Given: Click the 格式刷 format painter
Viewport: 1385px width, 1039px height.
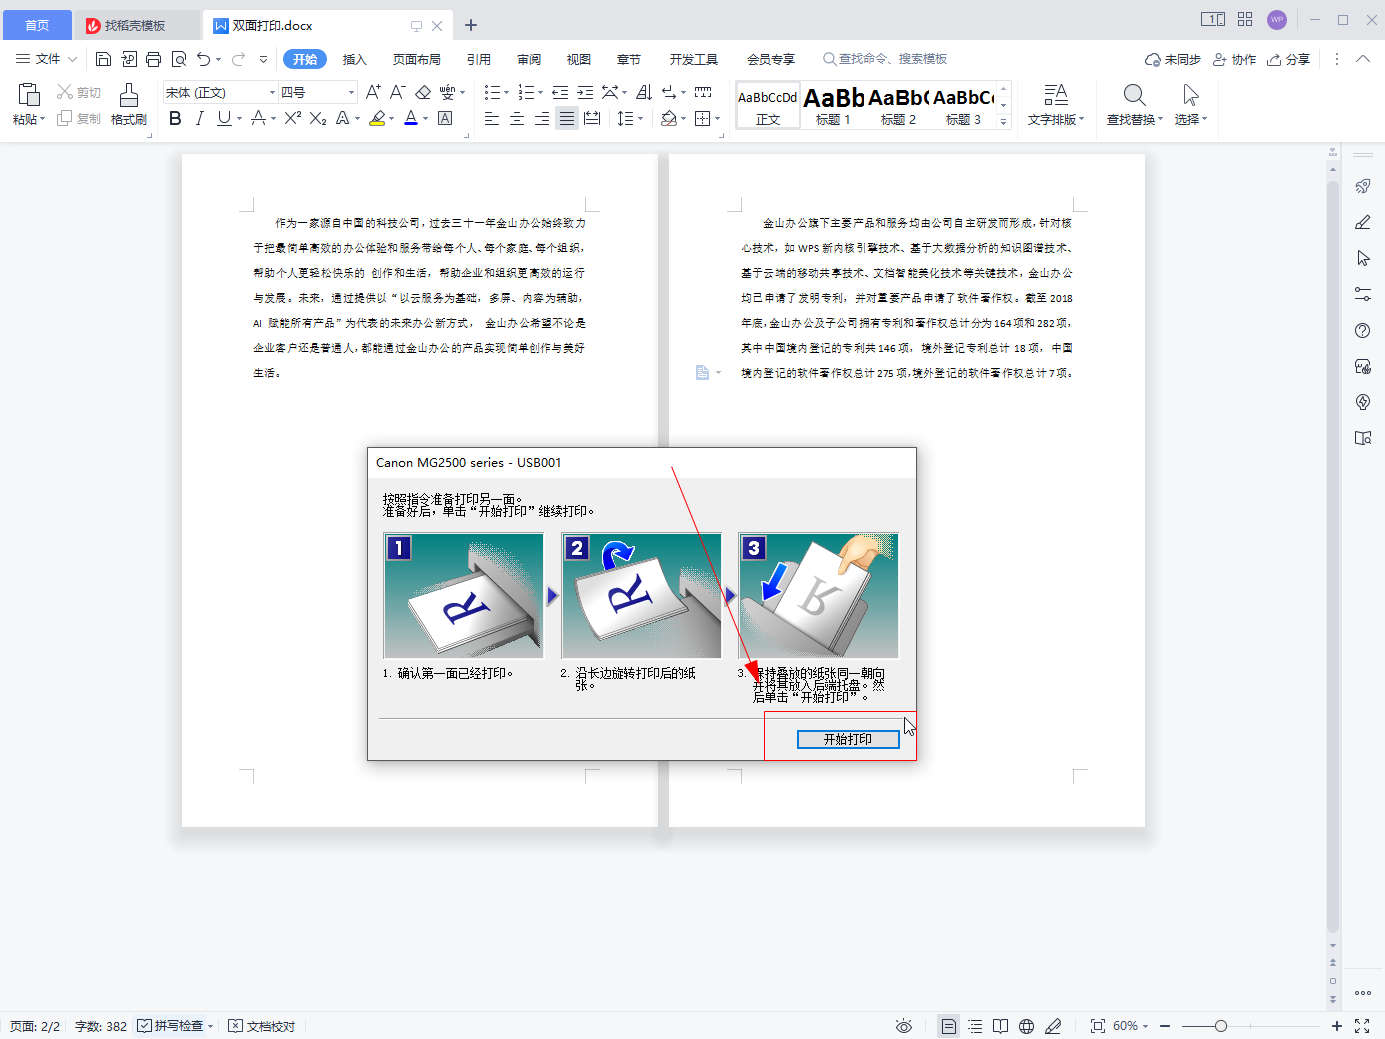Looking at the screenshot, I should [x=129, y=104].
